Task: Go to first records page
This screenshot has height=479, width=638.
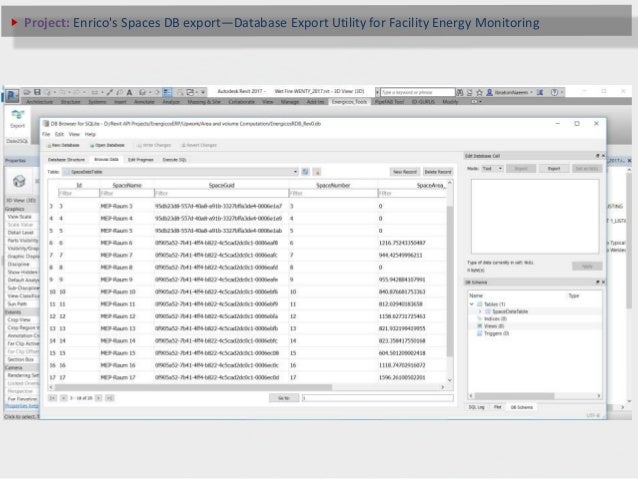Action: pyautogui.click(x=52, y=398)
